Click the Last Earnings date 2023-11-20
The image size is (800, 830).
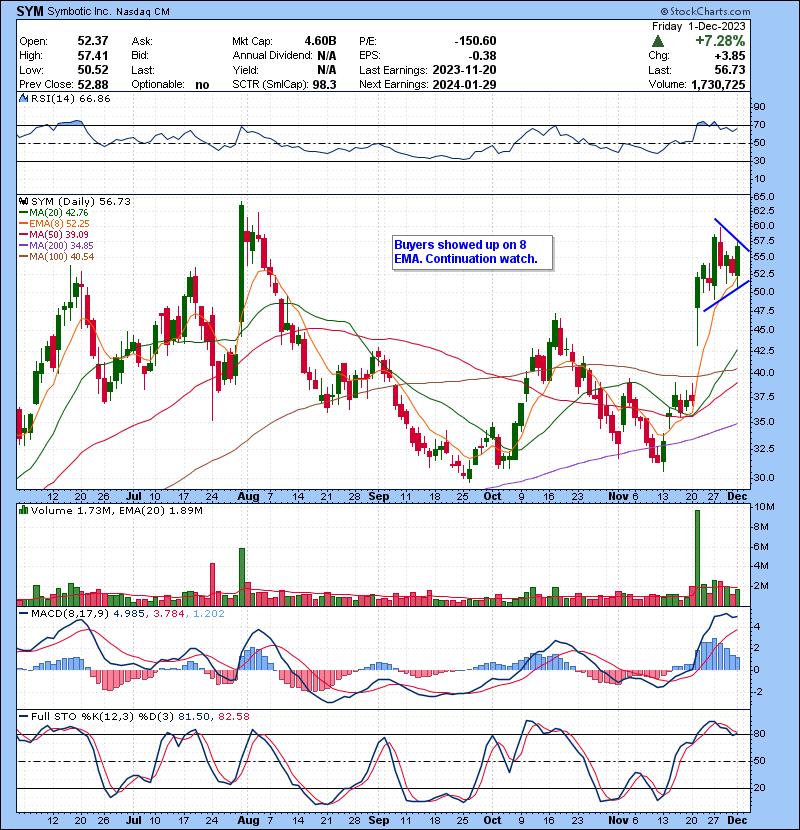tap(464, 70)
